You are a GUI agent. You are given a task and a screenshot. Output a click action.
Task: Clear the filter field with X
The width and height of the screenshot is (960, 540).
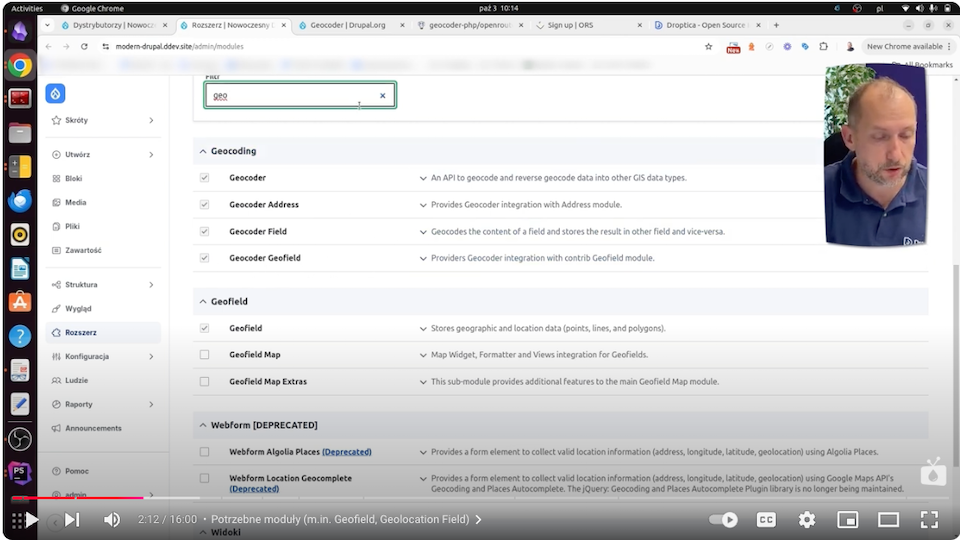click(x=383, y=96)
